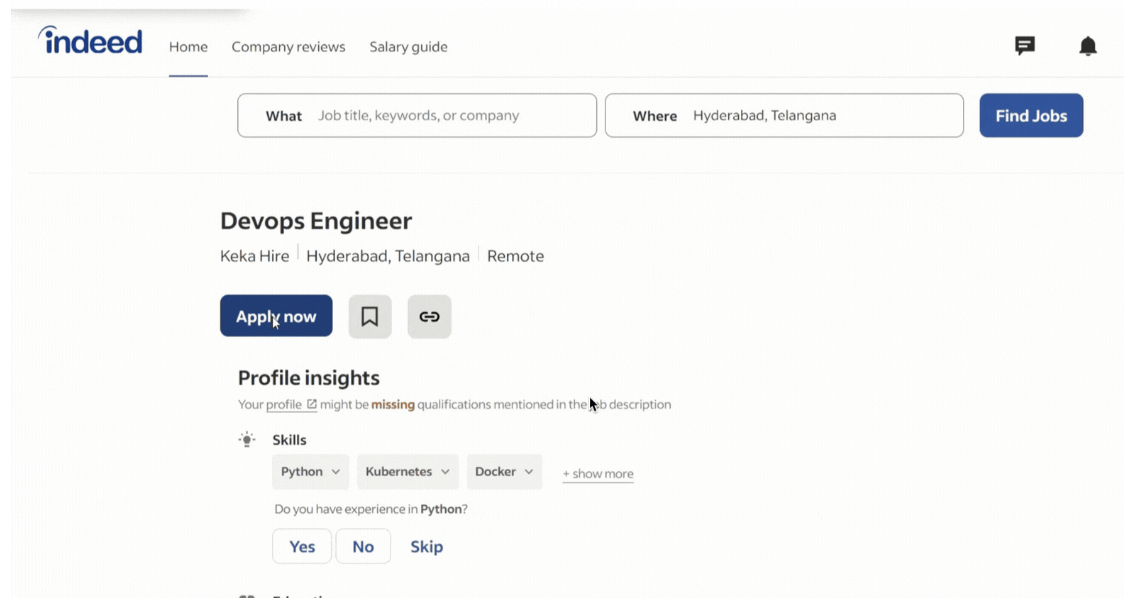Open the Salary guide tab
The height and width of the screenshot is (598, 1124).
[x=408, y=47]
